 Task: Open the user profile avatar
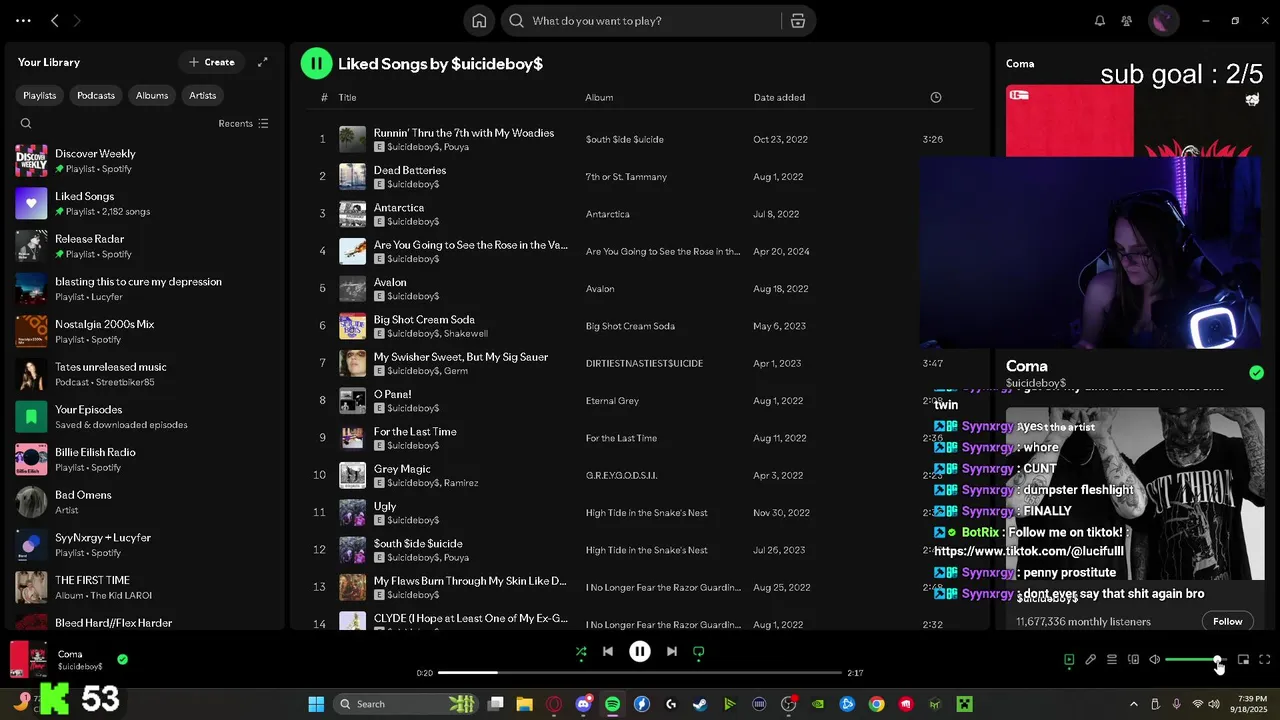click(x=1163, y=21)
